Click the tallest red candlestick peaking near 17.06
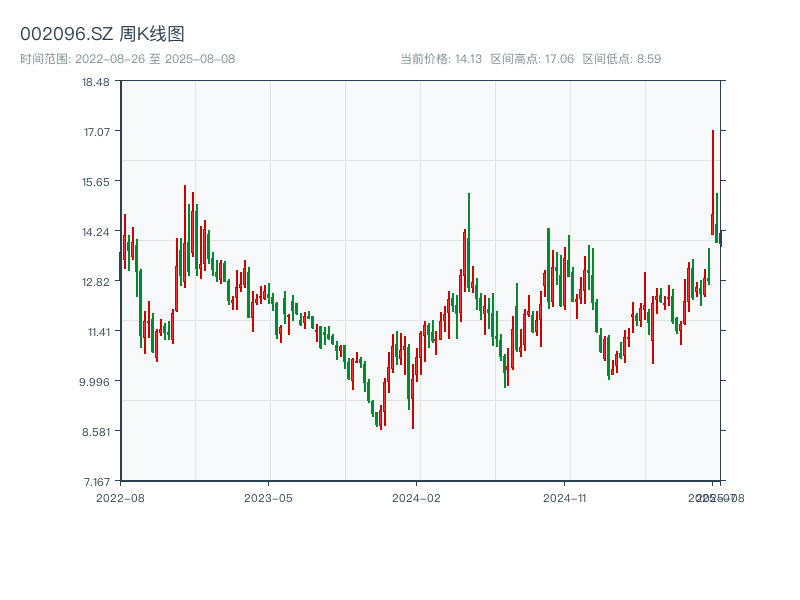Viewport: 800px width, 600px height. pos(713,180)
